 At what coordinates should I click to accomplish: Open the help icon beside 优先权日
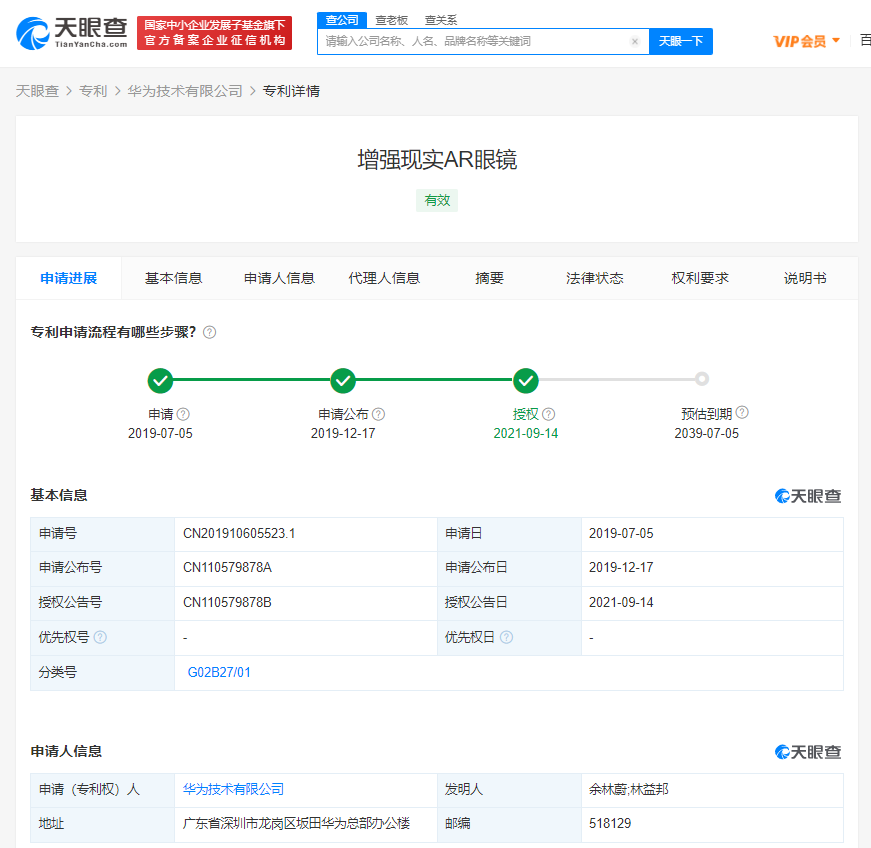[x=506, y=637]
